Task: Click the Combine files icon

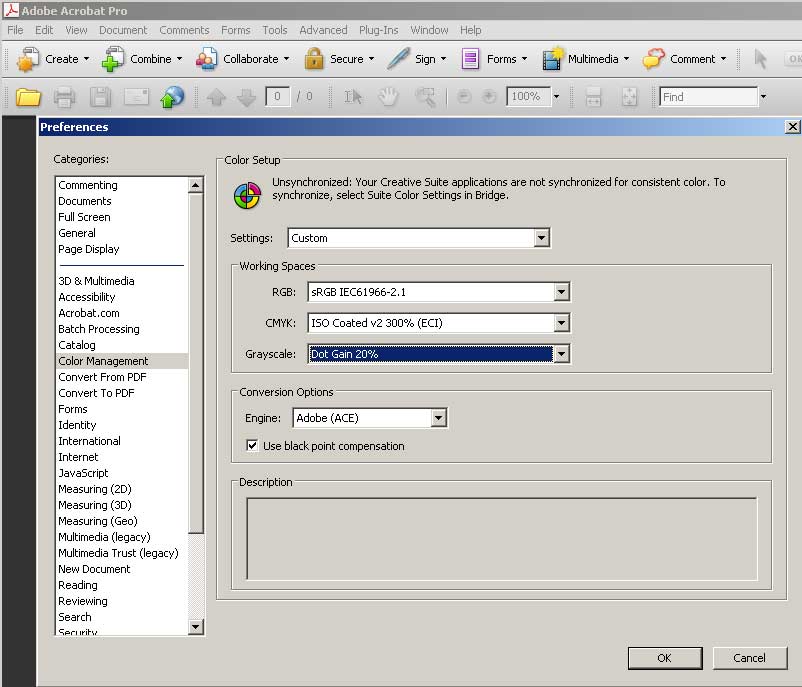Action: click(113, 59)
